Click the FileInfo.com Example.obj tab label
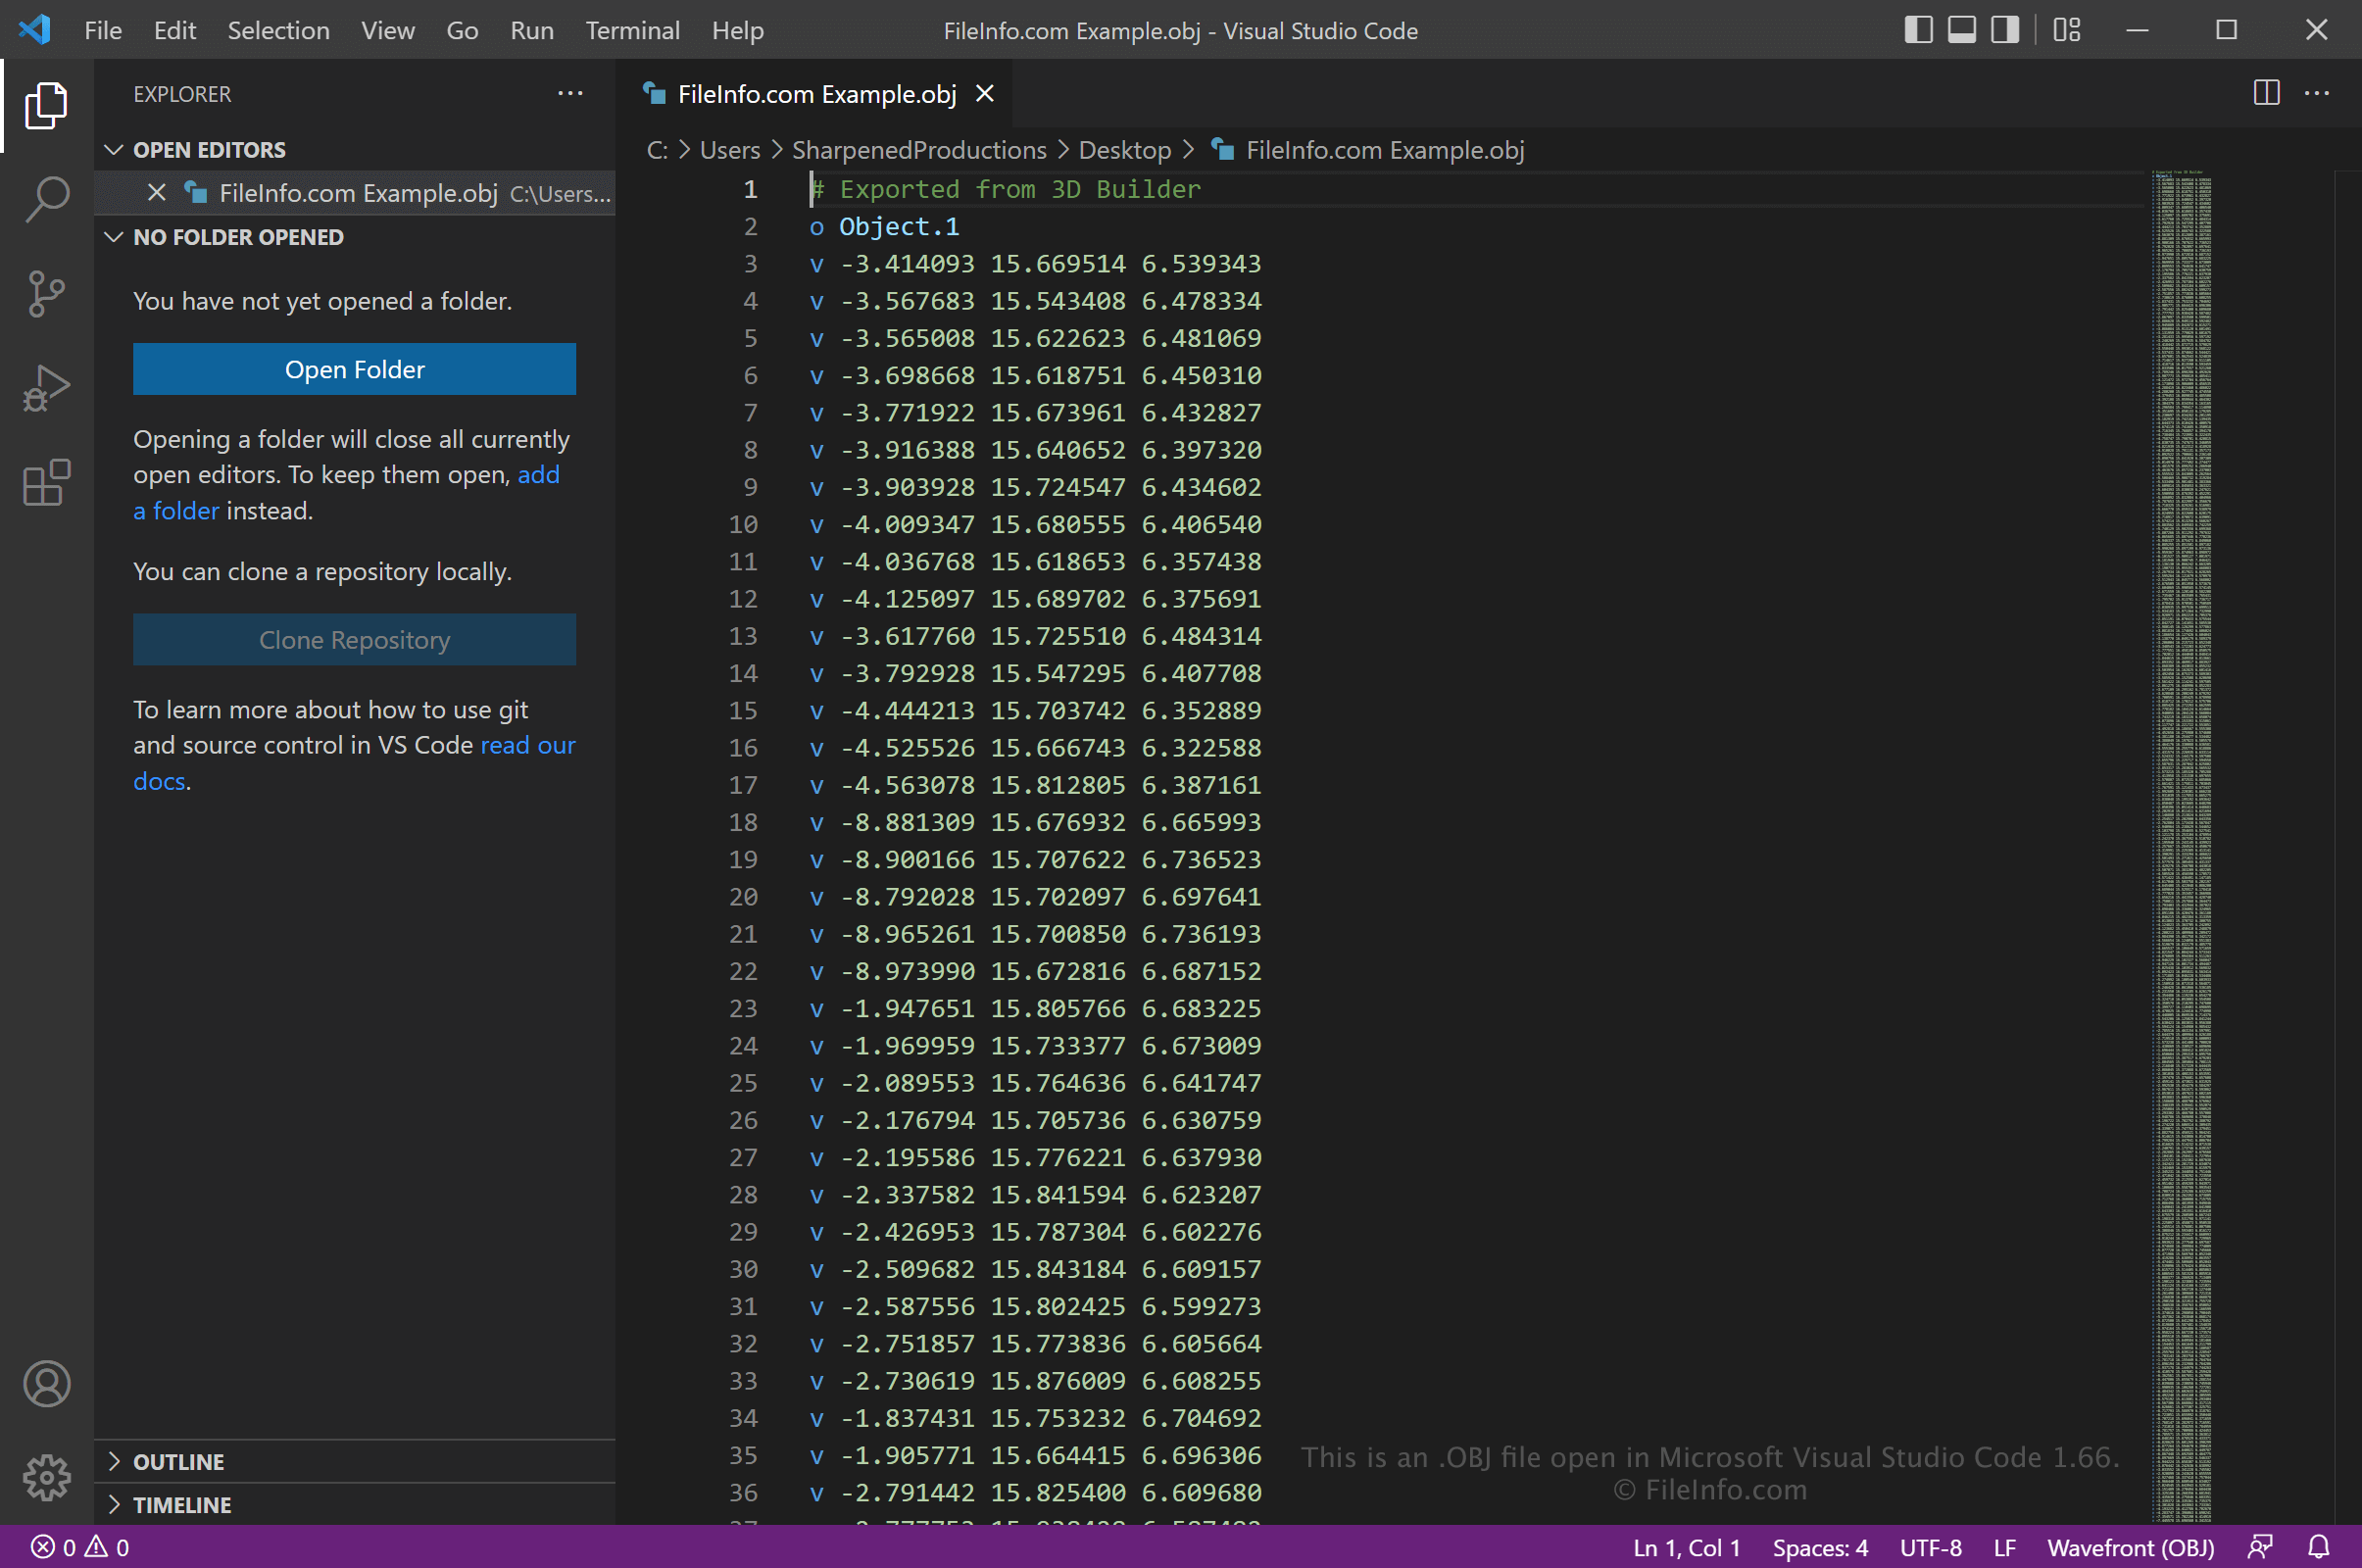The image size is (2362, 1568). (x=817, y=94)
